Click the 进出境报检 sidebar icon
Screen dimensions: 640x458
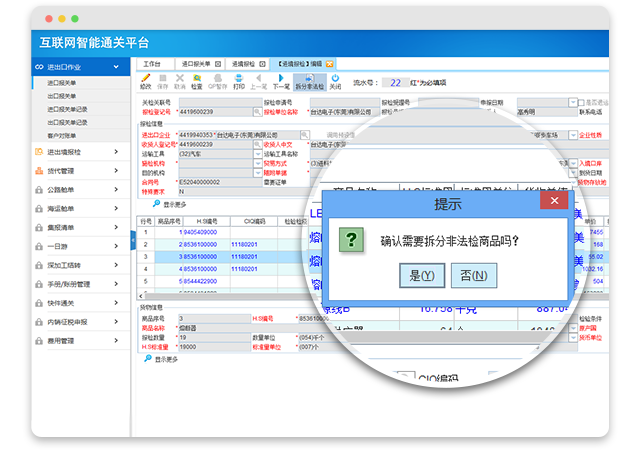pyautogui.click(x=39, y=152)
